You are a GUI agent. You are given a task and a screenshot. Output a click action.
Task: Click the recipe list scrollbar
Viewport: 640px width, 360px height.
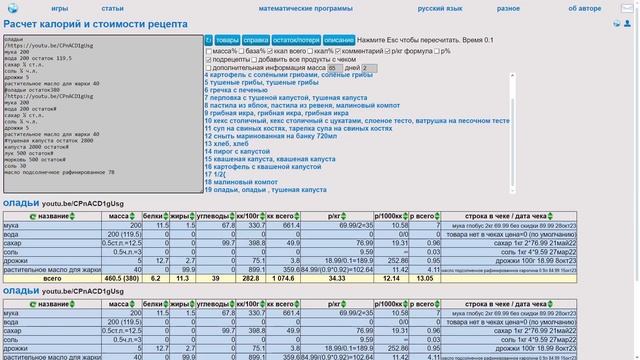click(513, 133)
